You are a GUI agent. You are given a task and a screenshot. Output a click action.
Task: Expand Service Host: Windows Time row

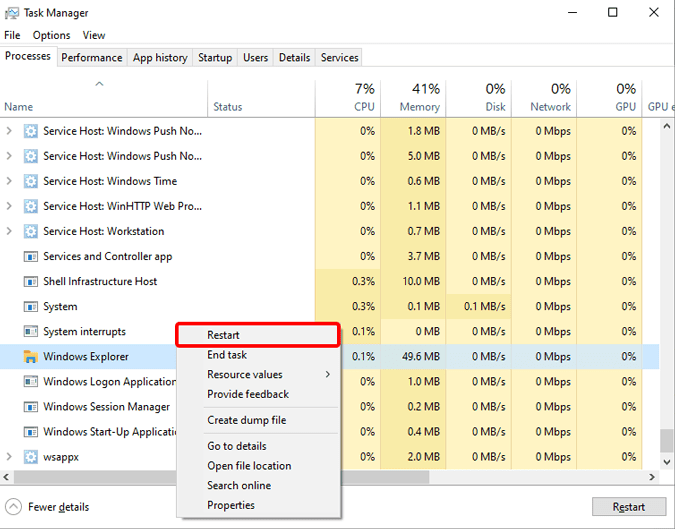point(9,181)
